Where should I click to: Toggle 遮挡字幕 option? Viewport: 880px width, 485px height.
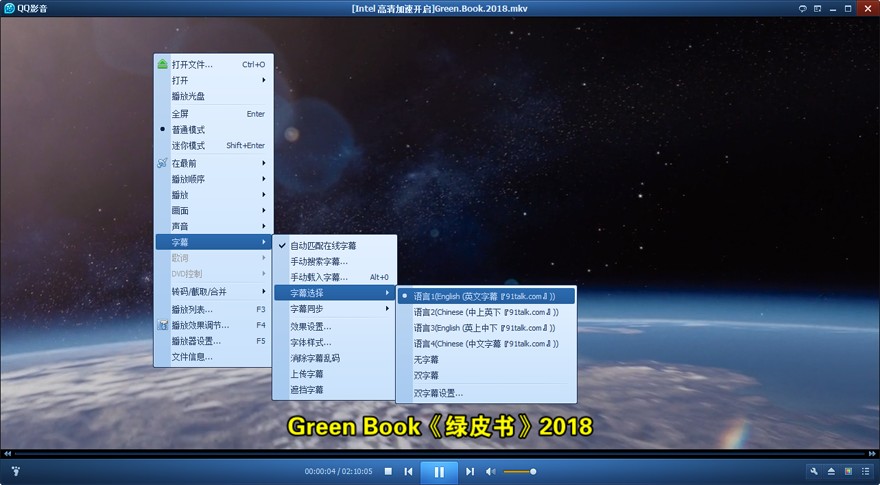(334, 390)
